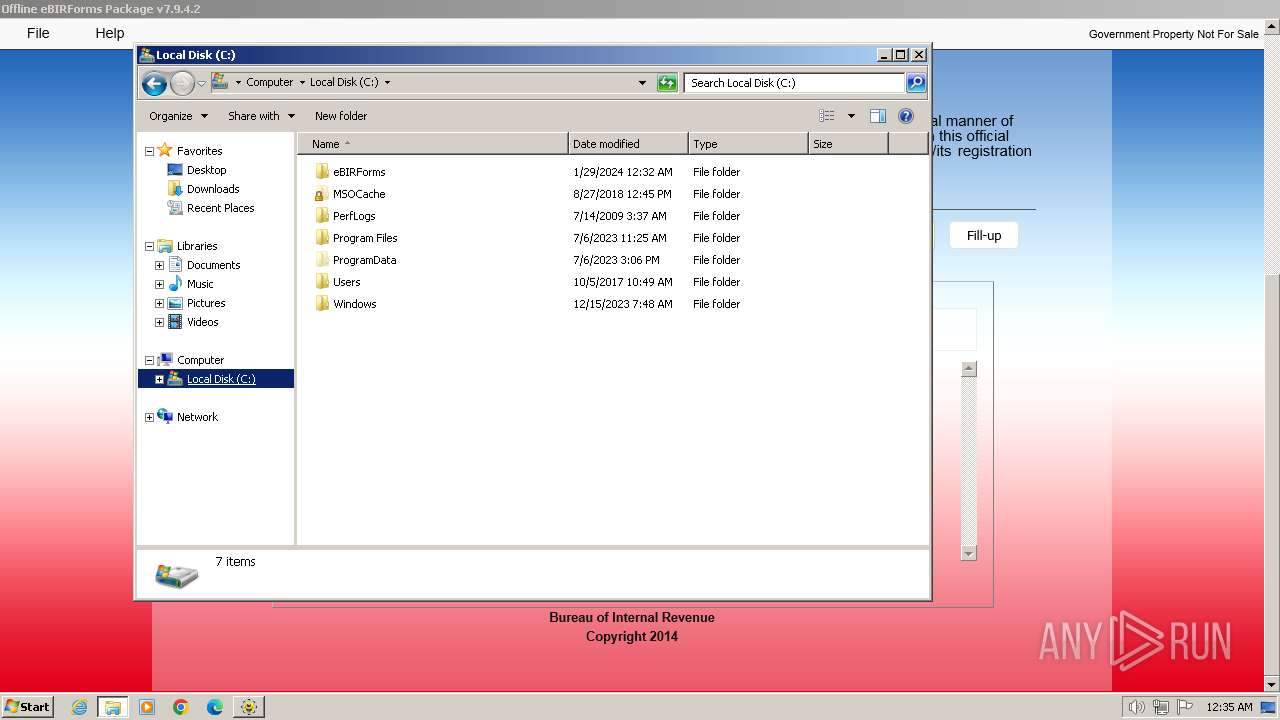1280x720 pixels.
Task: Sort by the Size column header
Action: (848, 144)
